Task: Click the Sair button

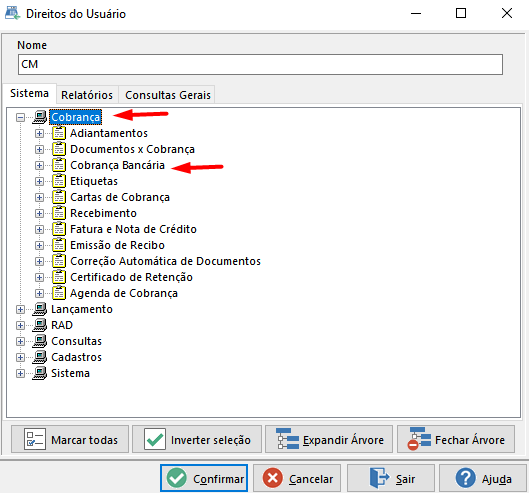Action: point(391,478)
